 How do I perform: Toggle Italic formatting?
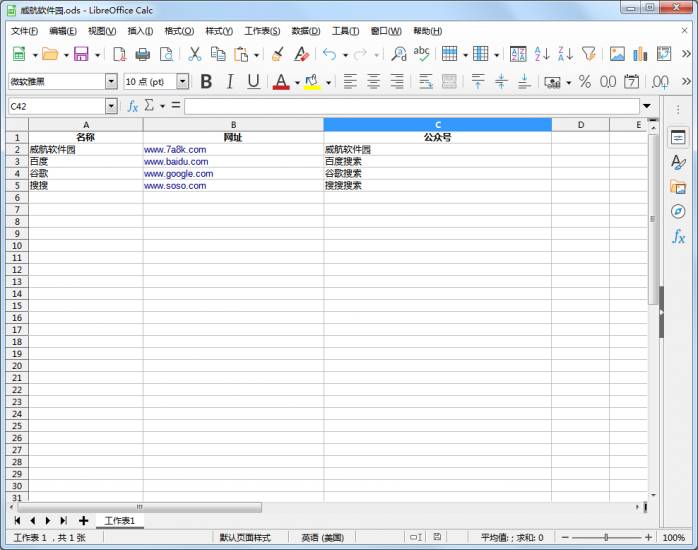(230, 81)
